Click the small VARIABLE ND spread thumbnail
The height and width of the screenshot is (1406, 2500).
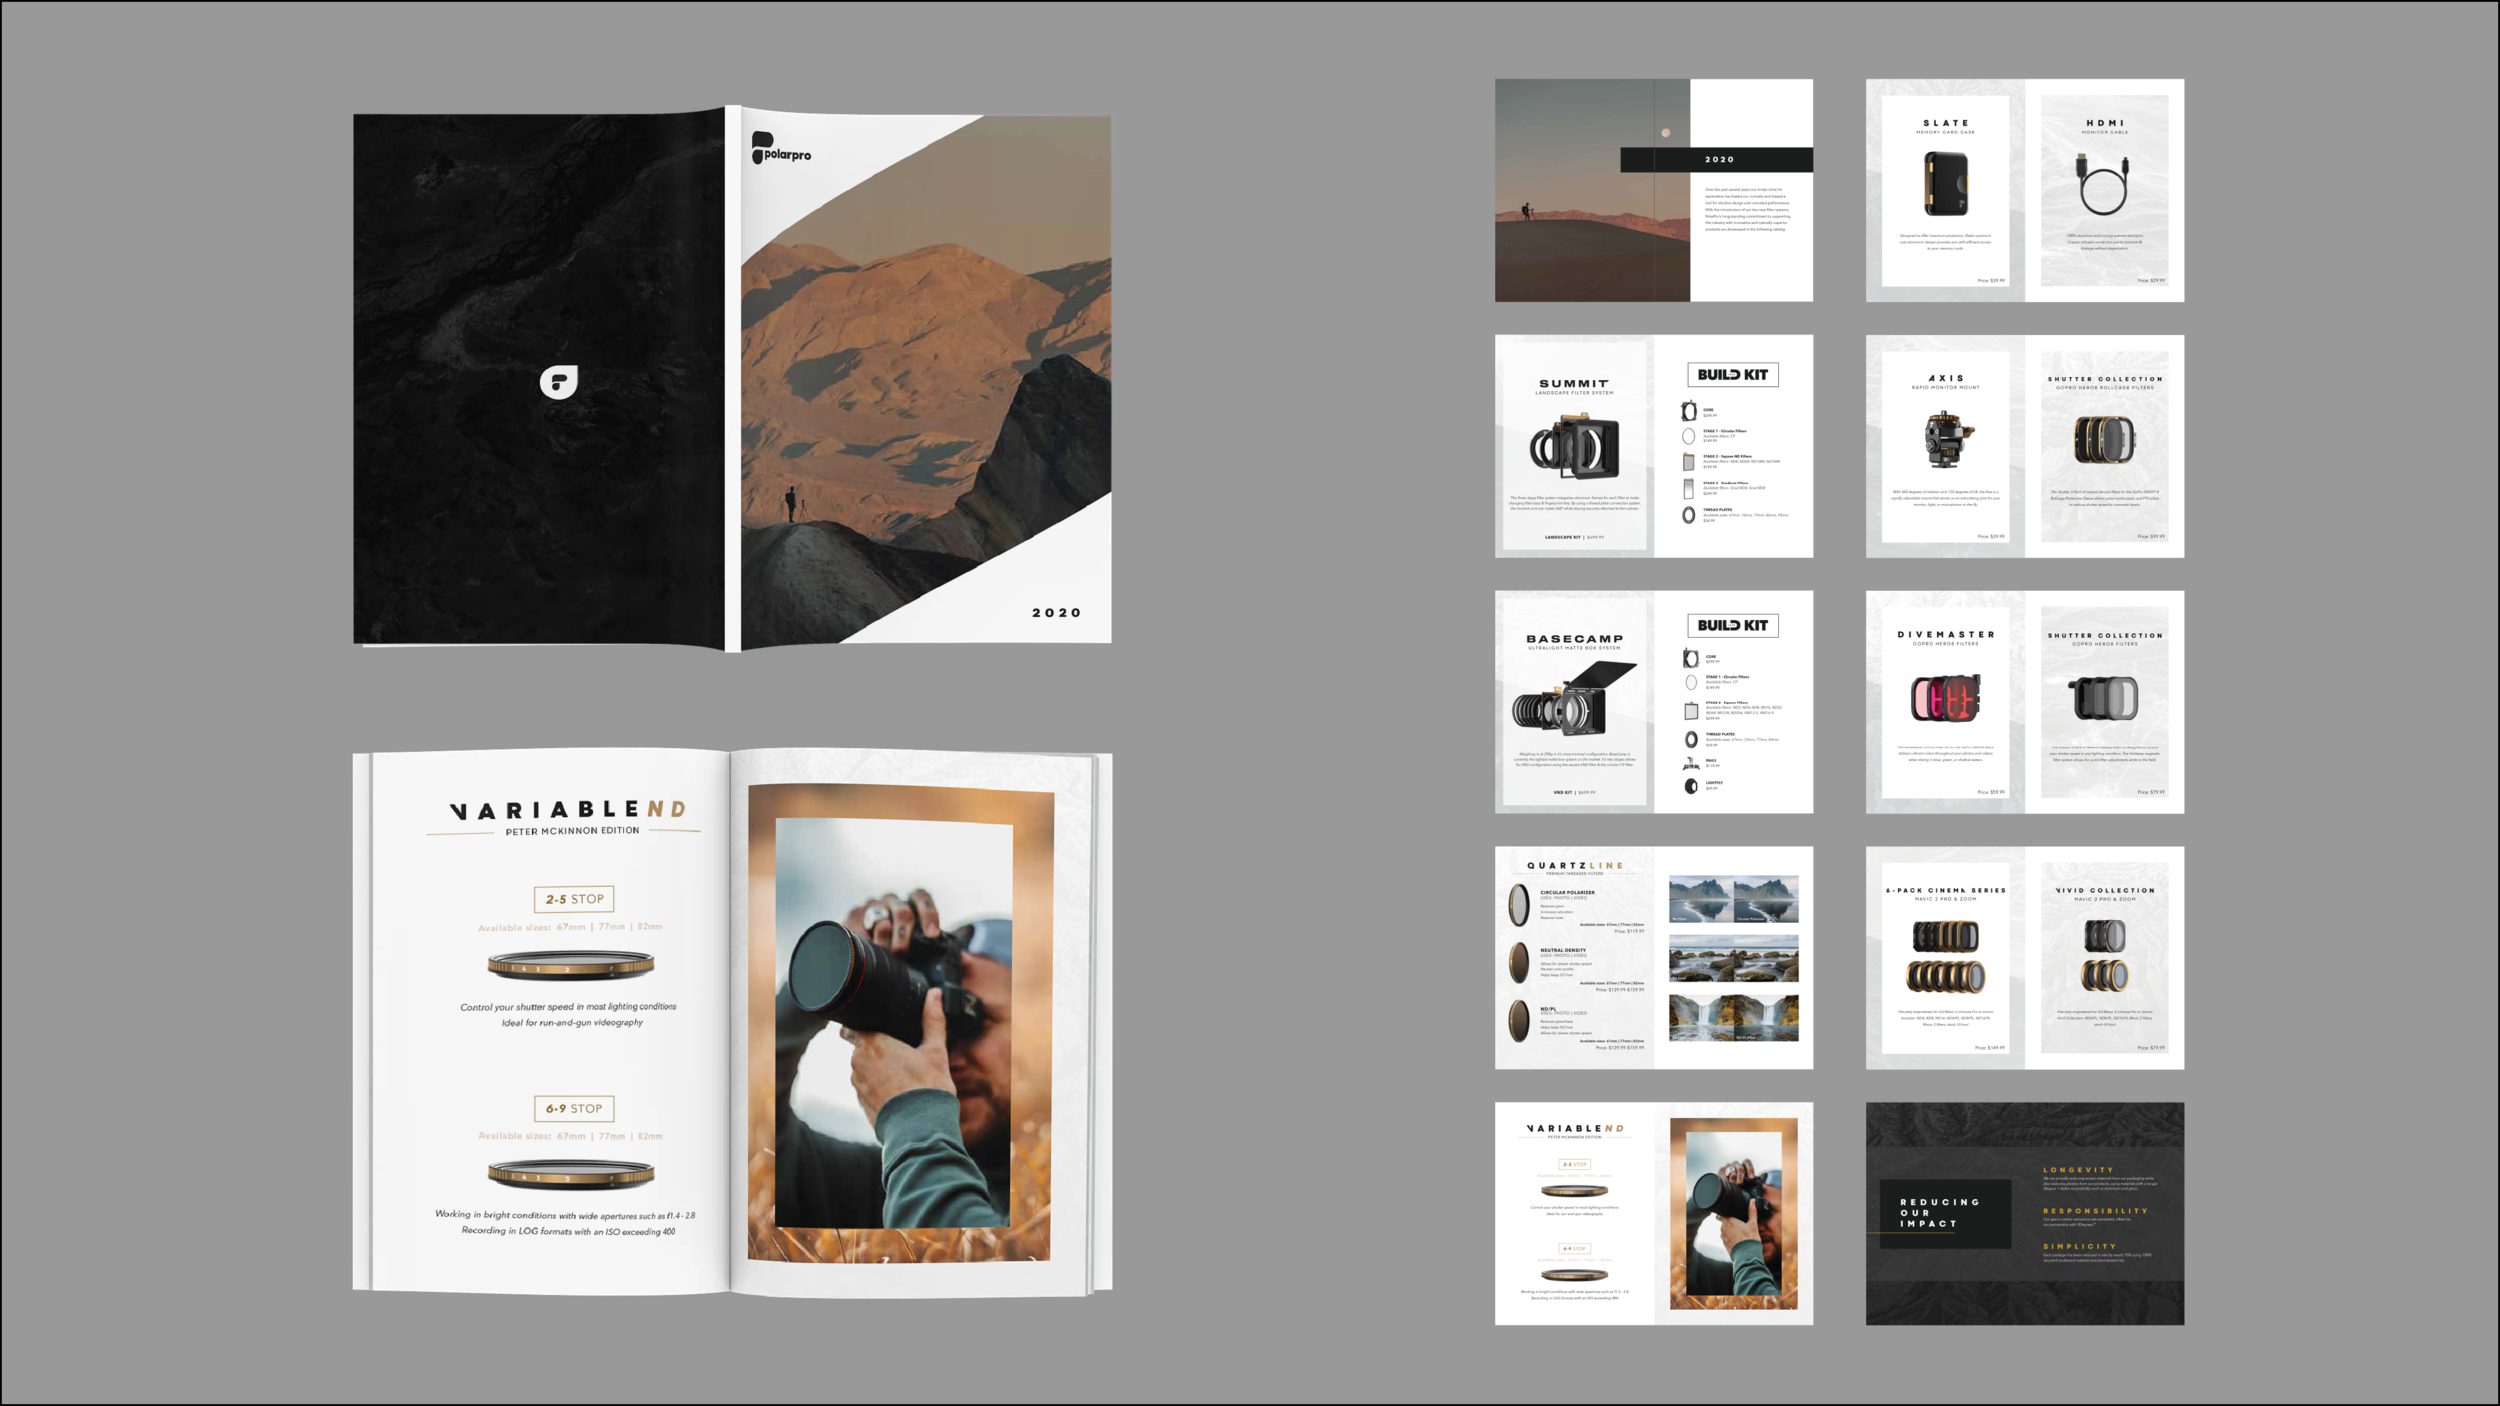point(1653,1214)
